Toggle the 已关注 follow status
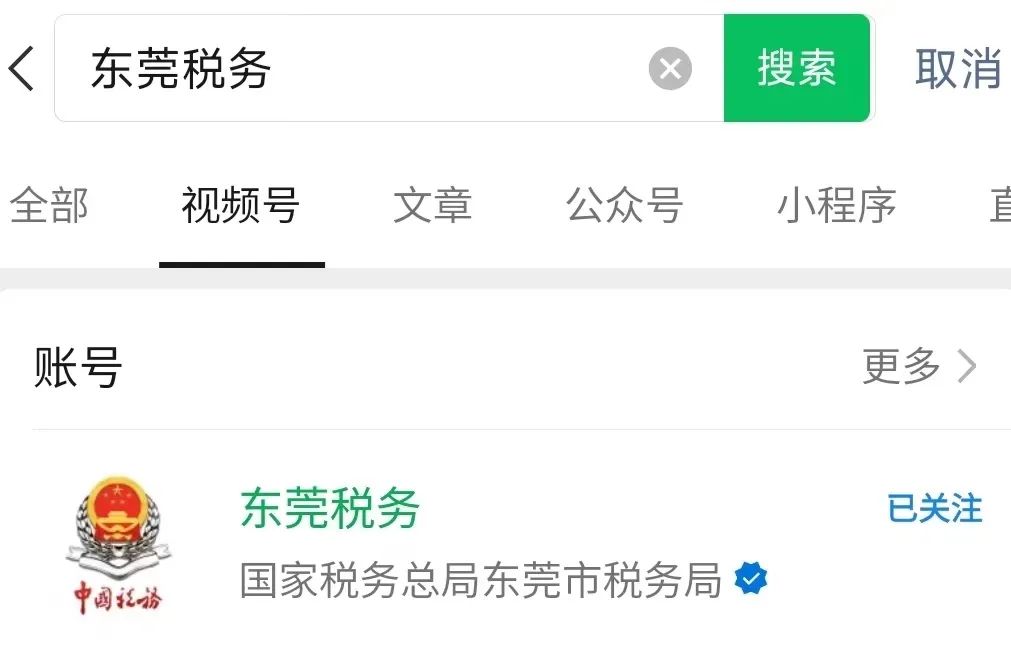1011x666 pixels. 935,509
